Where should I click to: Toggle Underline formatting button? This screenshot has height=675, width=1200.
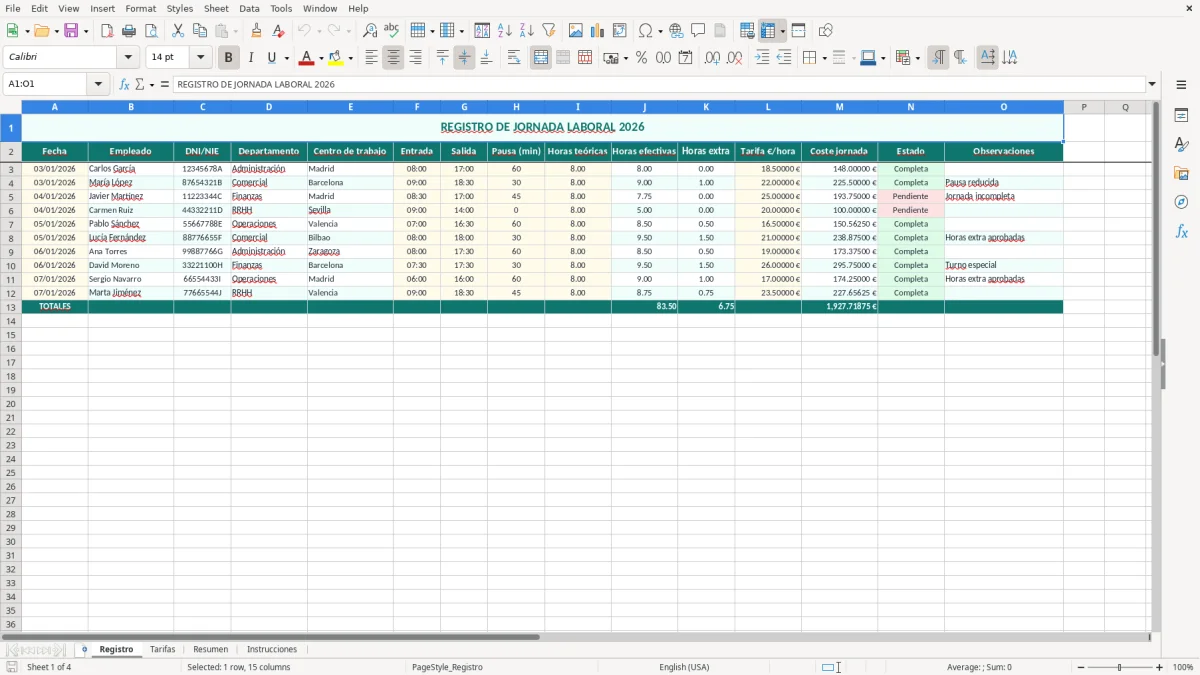270,58
